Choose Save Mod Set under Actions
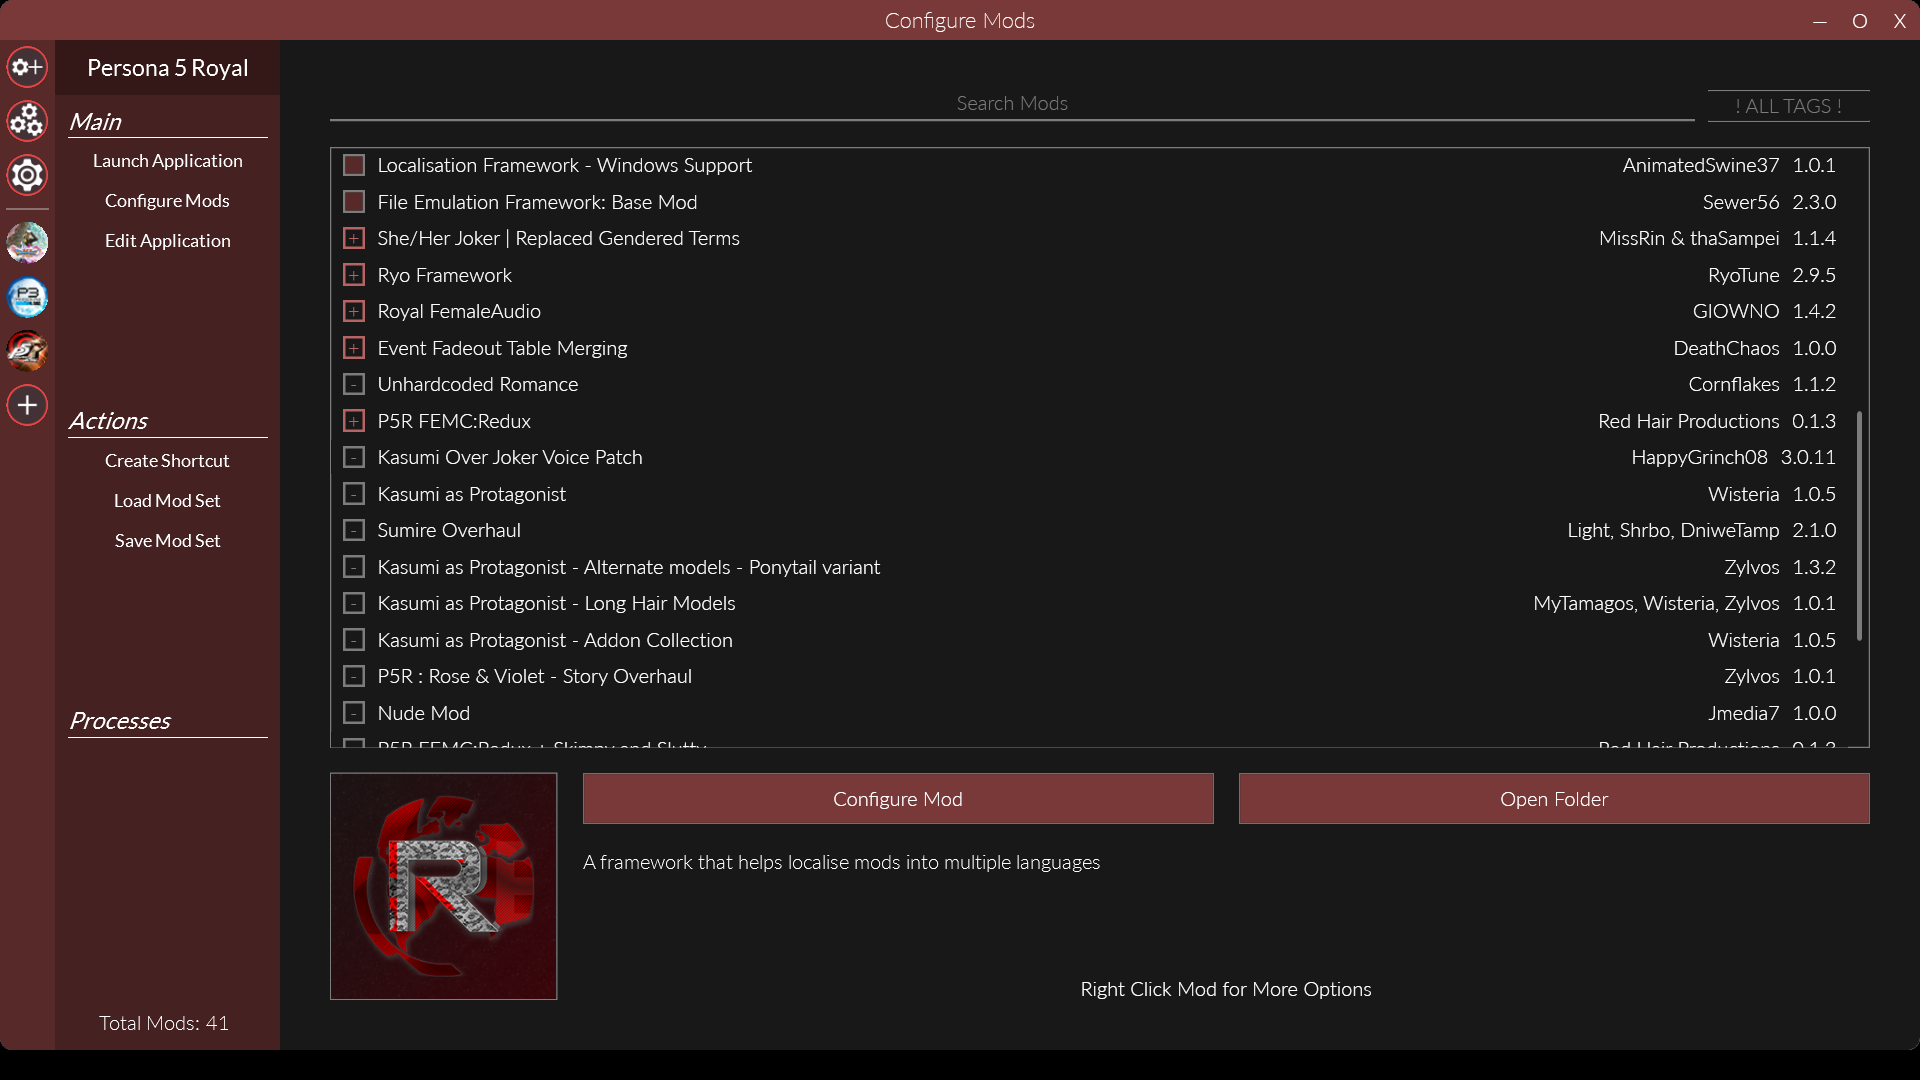Viewport: 1920px width, 1080px height. 168,541
